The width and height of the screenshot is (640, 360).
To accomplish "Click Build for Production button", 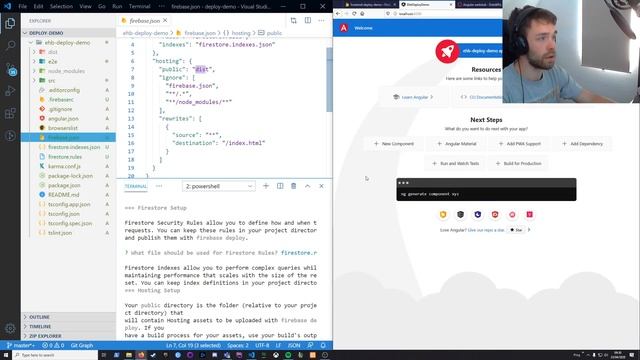I will [518, 163].
